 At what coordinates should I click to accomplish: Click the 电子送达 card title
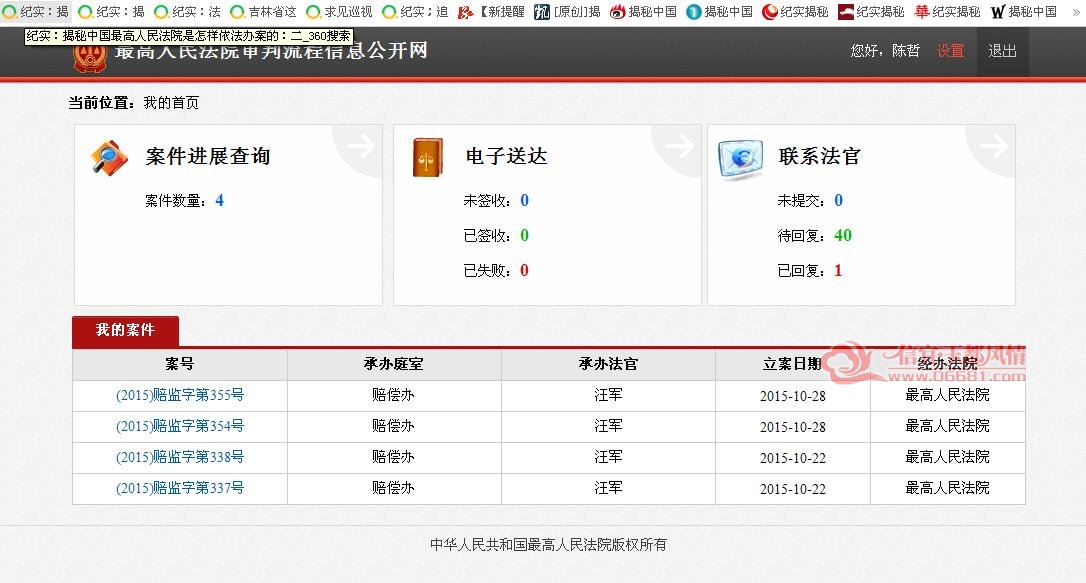pos(506,156)
